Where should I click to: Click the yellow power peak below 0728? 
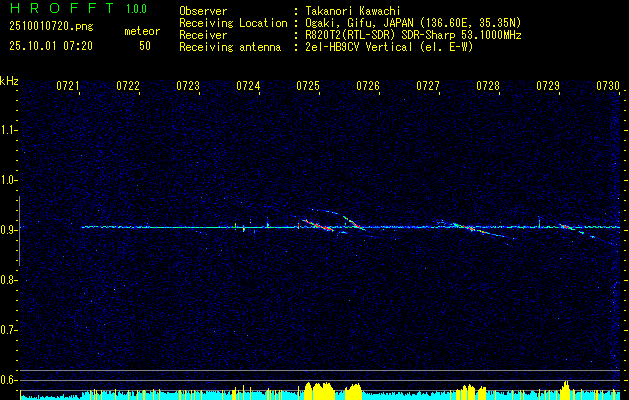(x=472, y=392)
